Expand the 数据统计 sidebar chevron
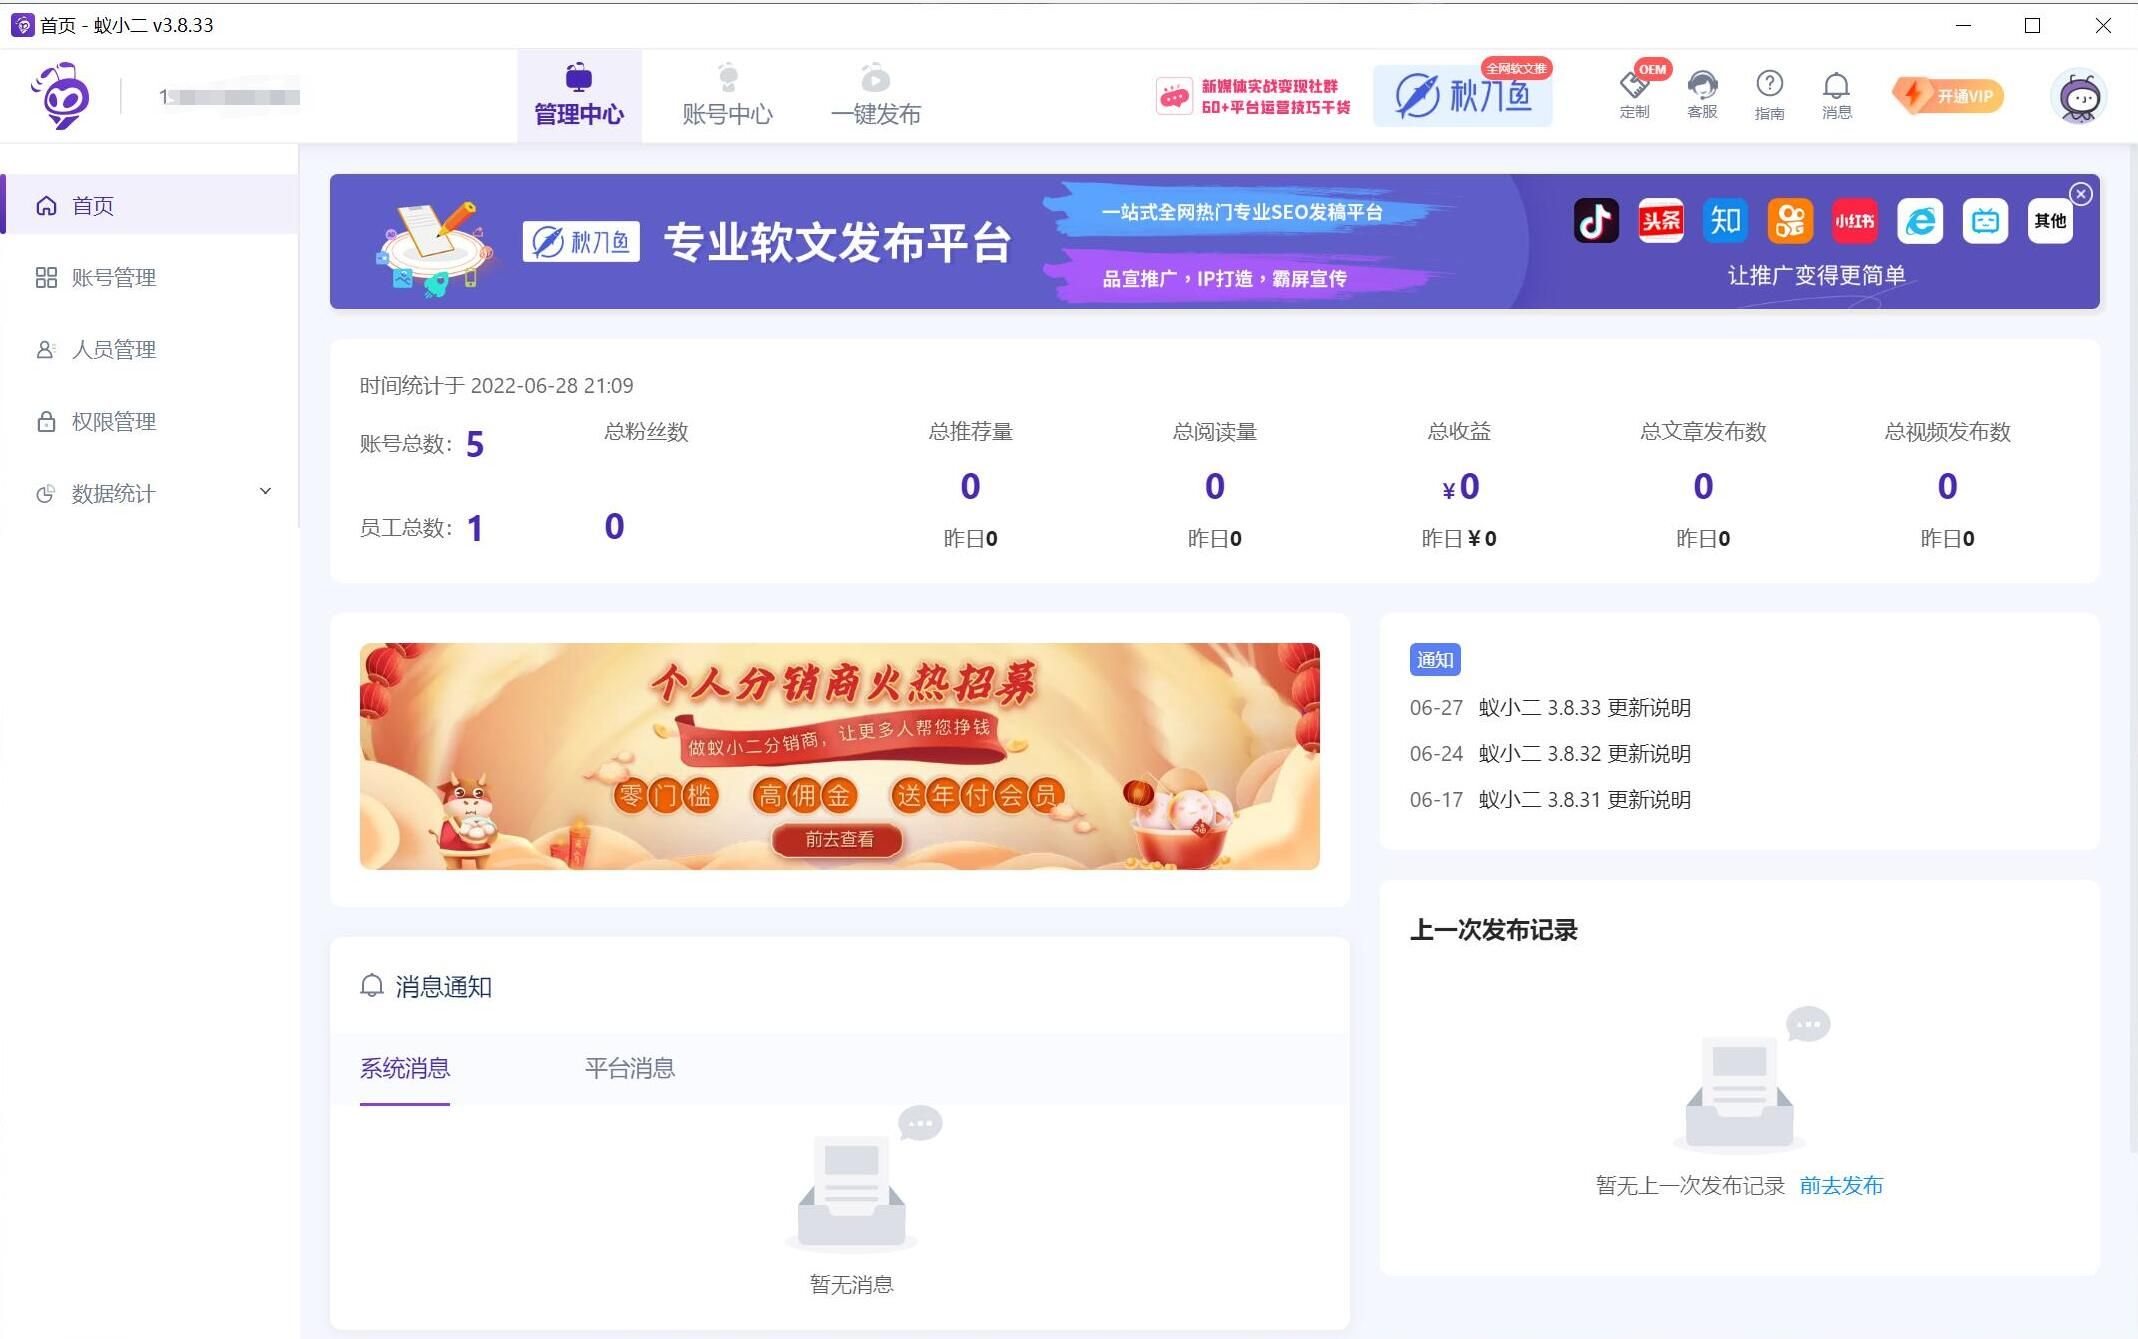 point(265,491)
